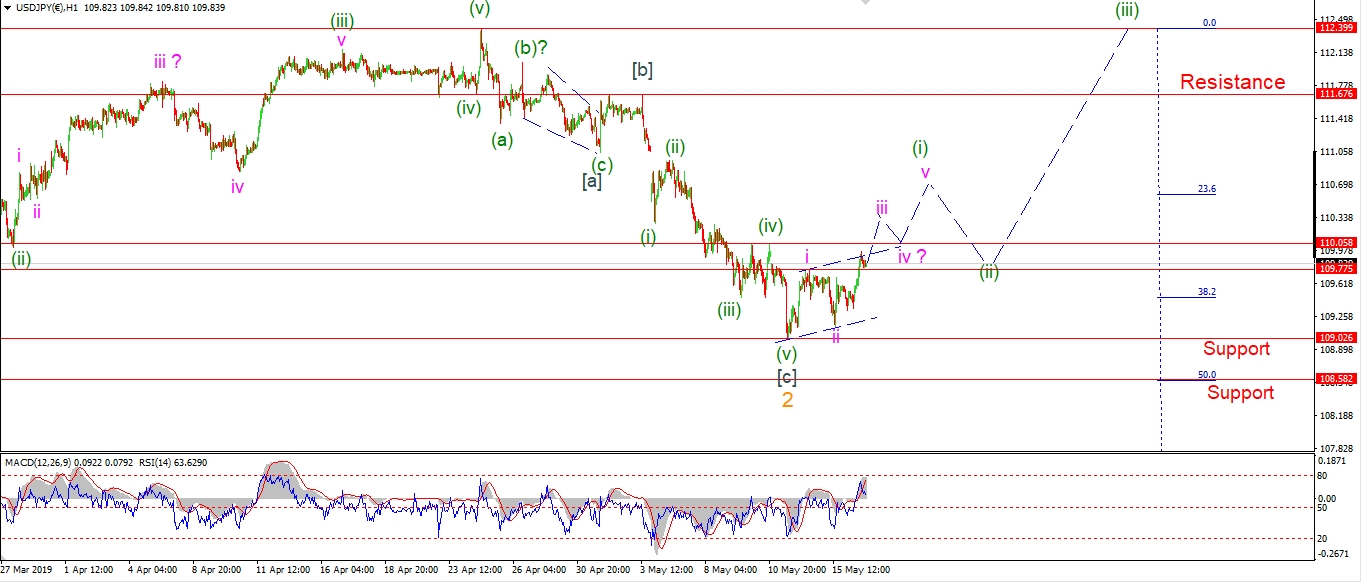This screenshot has width=1362, height=583.
Task: Select the red Resistance text label
Action: (1232, 82)
